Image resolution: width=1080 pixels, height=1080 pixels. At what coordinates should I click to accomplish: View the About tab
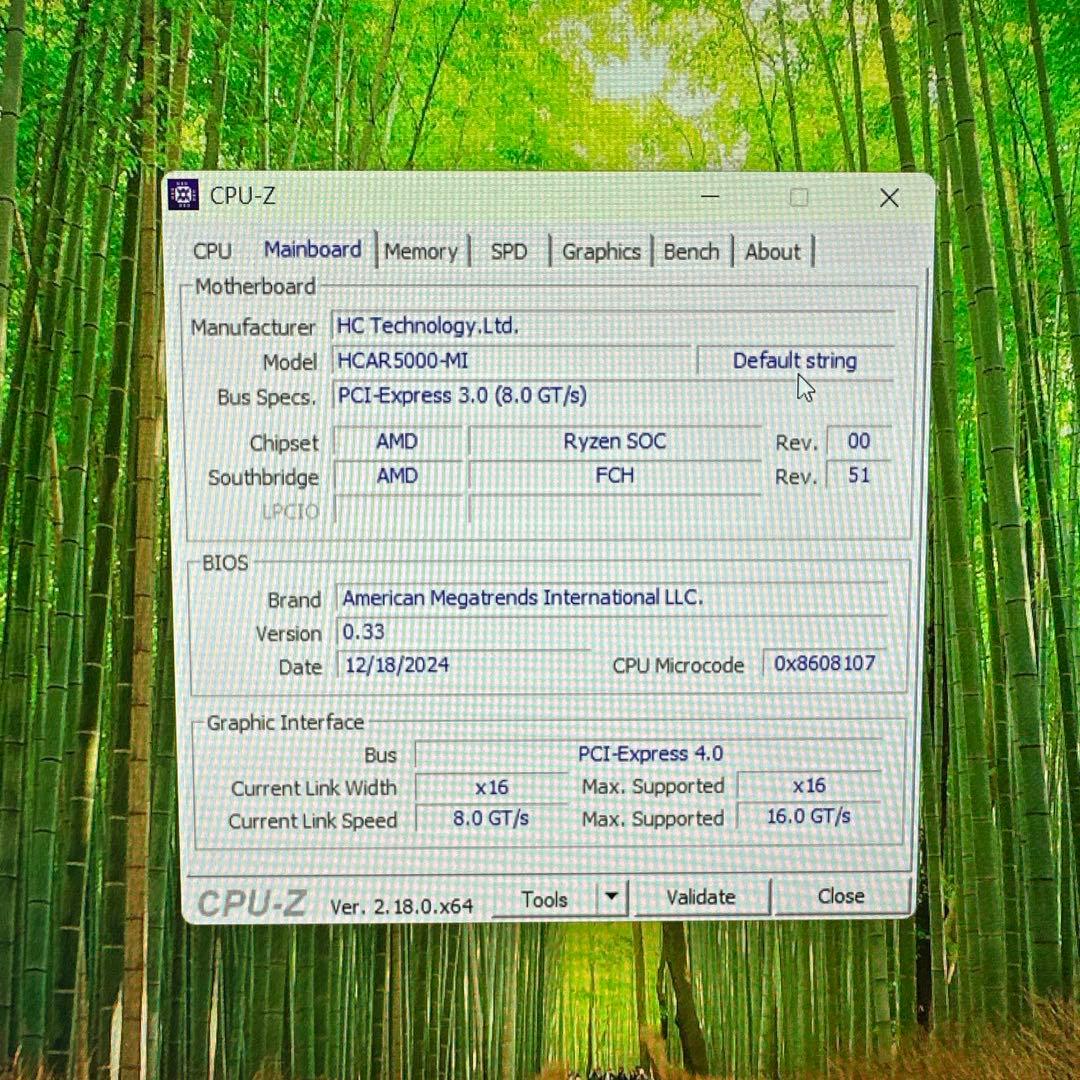click(772, 251)
